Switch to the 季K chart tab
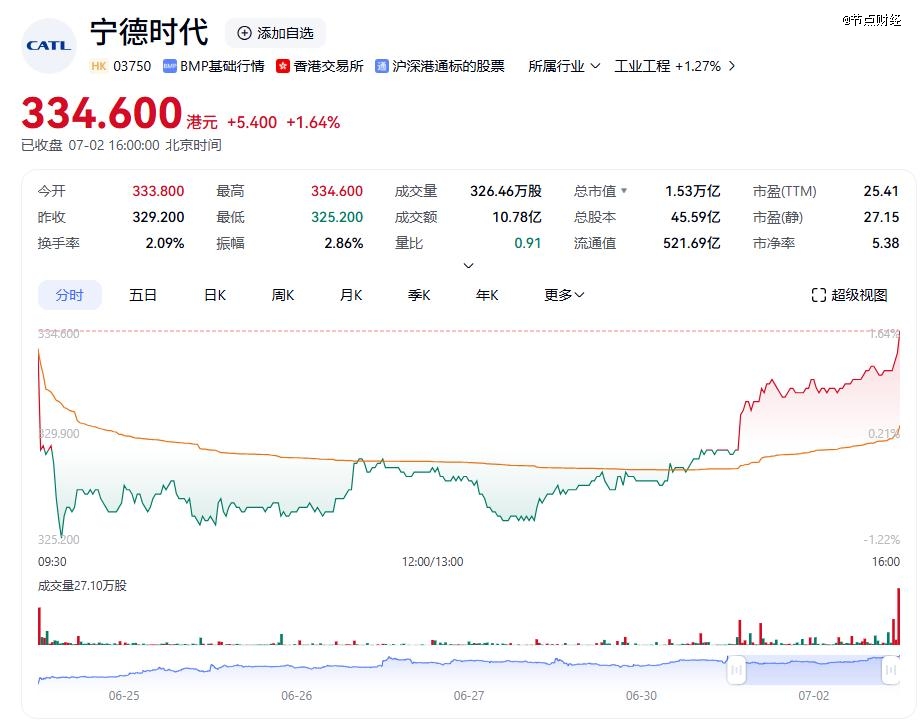The image size is (920, 725). pos(419,295)
